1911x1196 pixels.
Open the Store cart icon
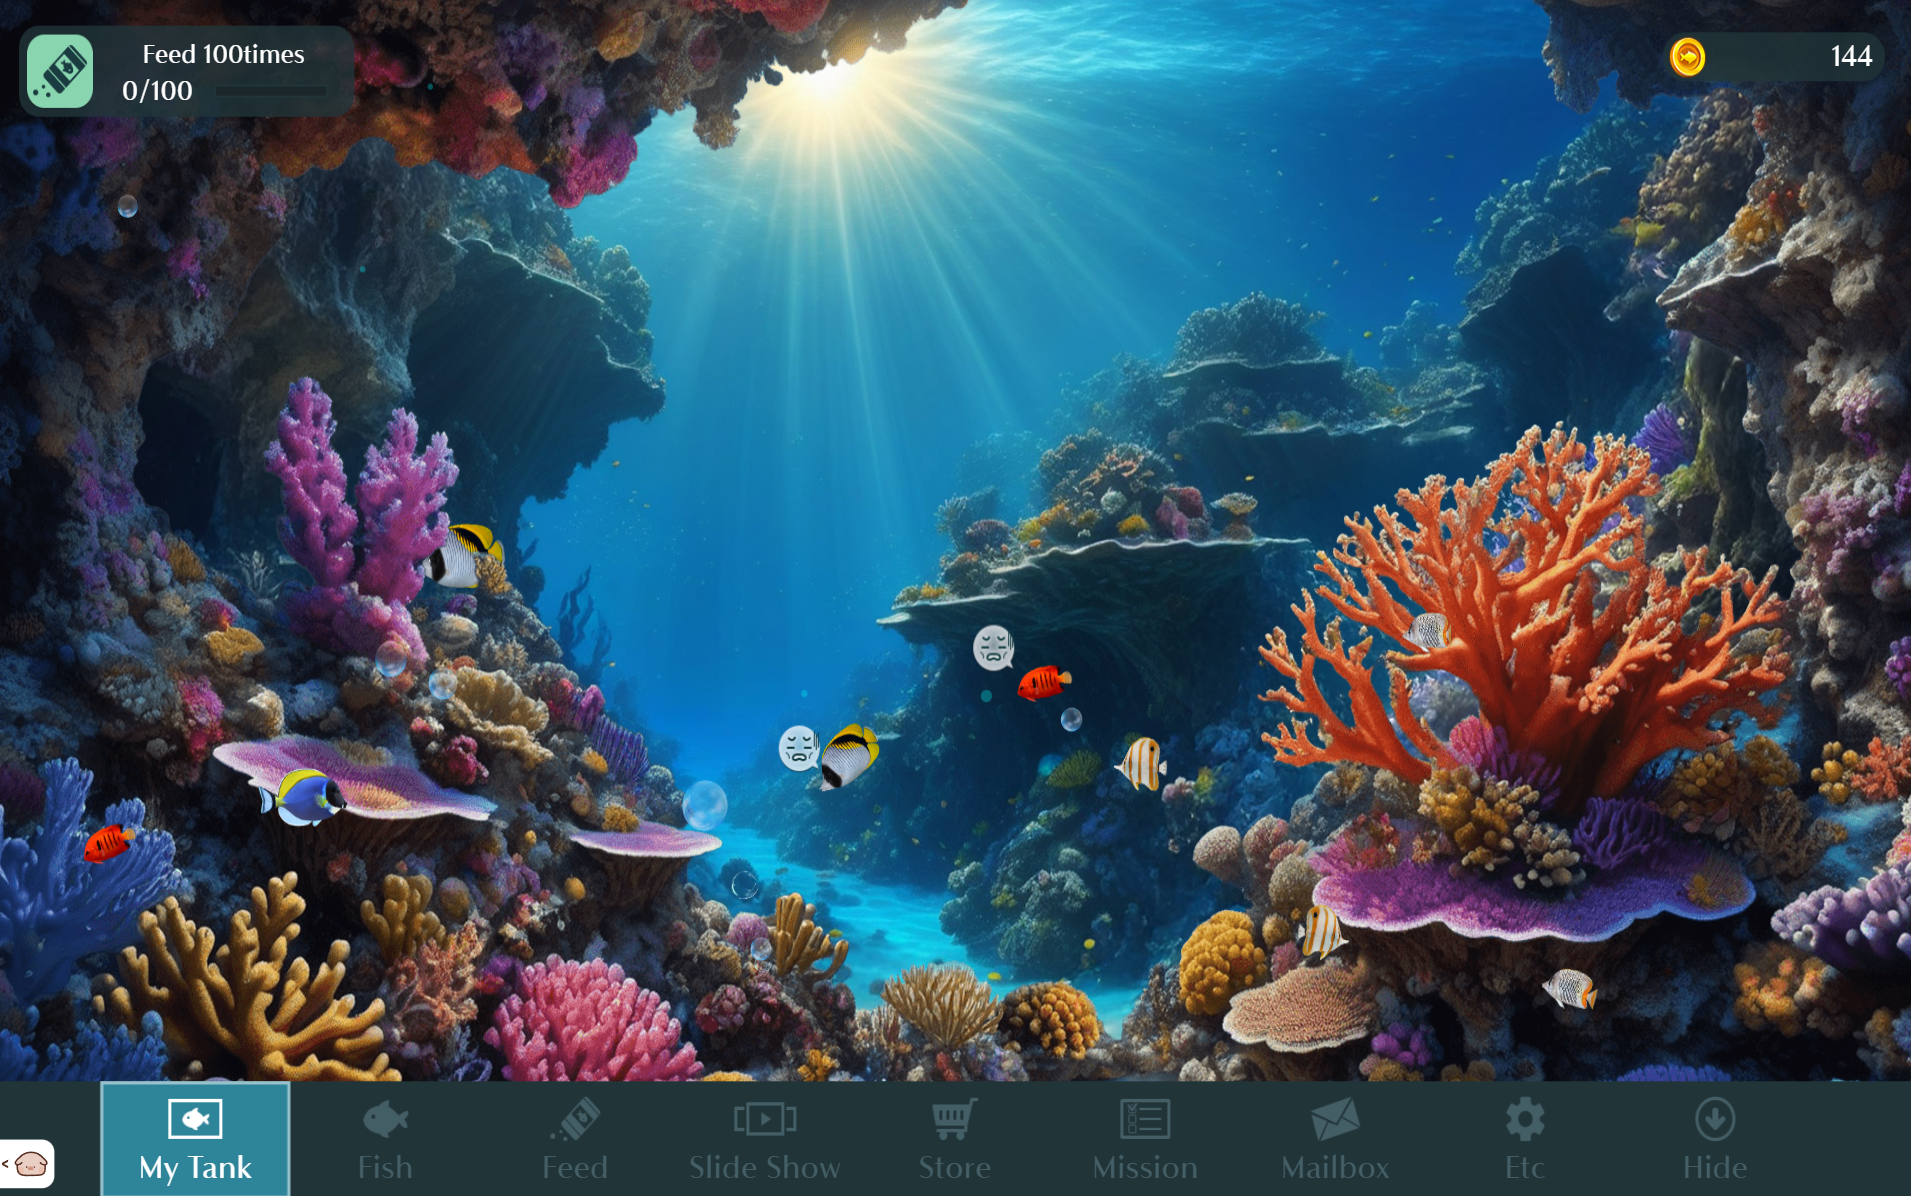pos(954,1138)
